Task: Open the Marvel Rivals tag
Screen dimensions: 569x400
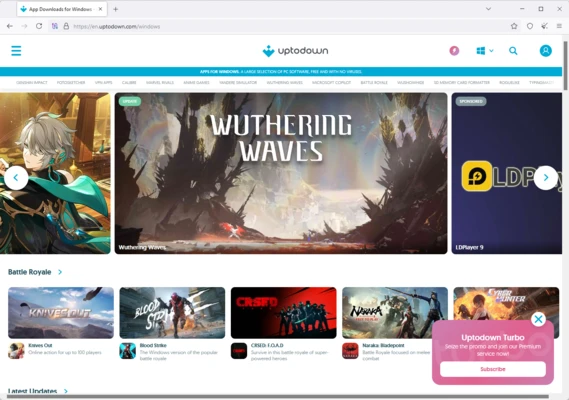Action: click(160, 82)
